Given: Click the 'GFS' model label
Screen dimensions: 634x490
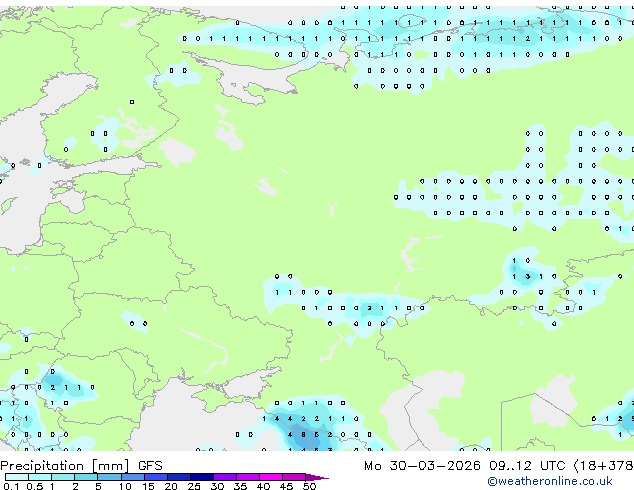Looking at the screenshot, I should (150, 466).
